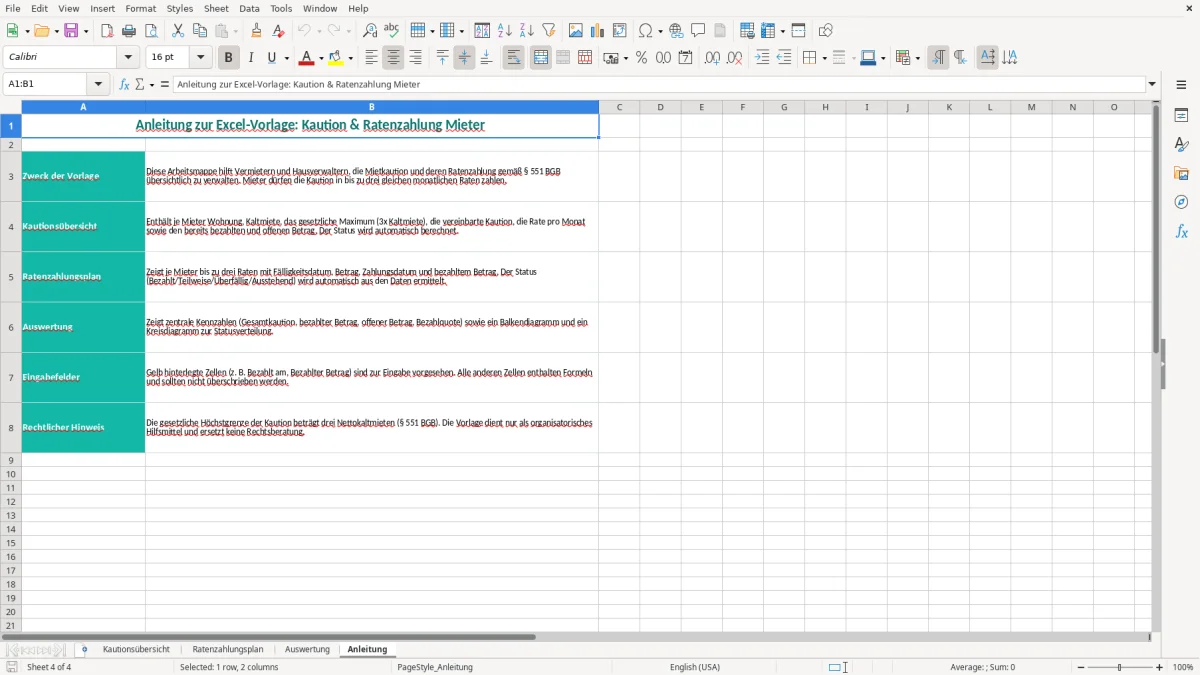Expand the Background Color dropdown arrow
Screen dimensions: 1200x675
[350, 58]
